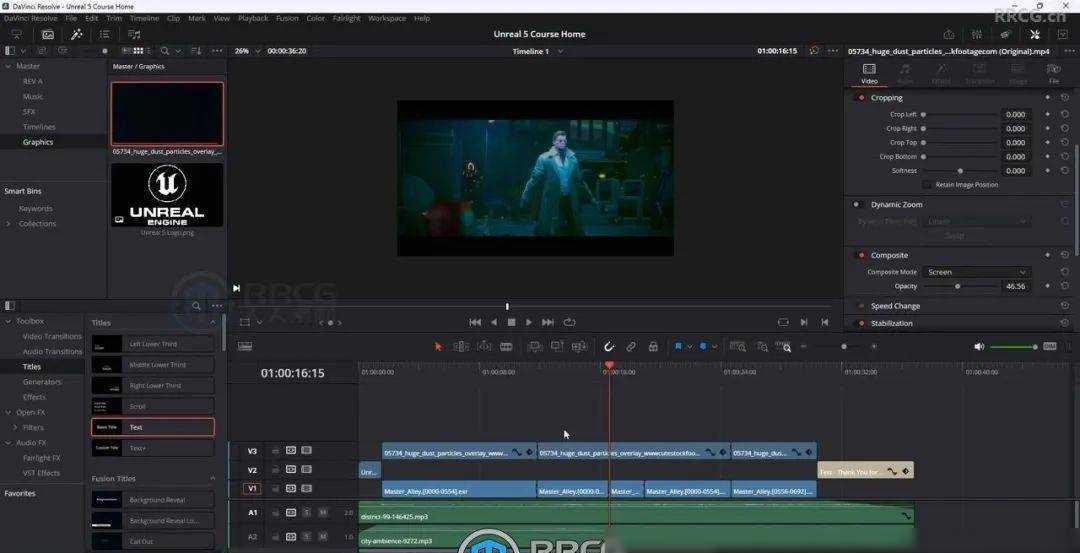Click the Custom Zoom icon
This screenshot has width=1080, height=553.
(784, 346)
